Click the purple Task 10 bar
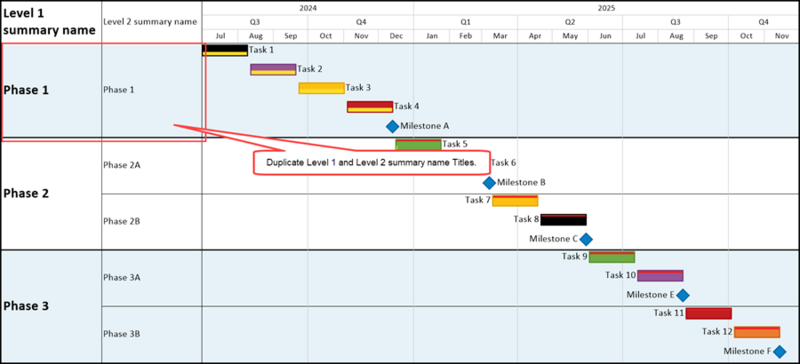Viewport: 800px width, 364px height. pos(660,276)
